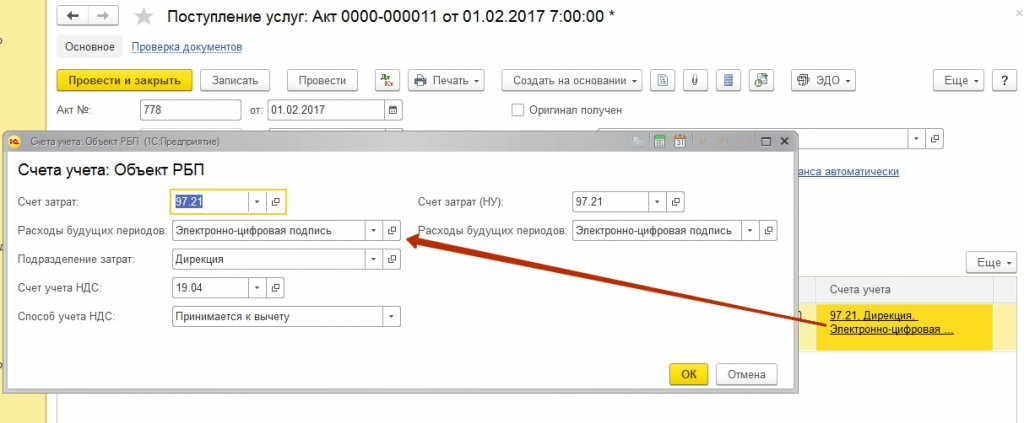Open calendar picker next to act date

pos(394,110)
